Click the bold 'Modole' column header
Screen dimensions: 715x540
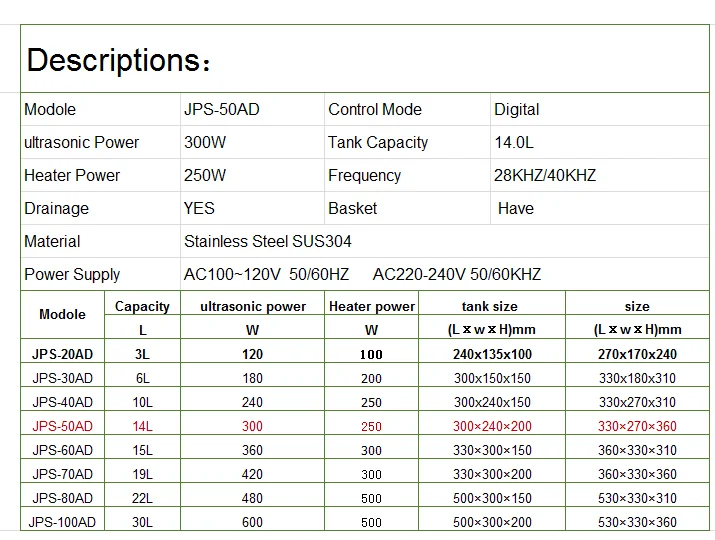coord(62,314)
